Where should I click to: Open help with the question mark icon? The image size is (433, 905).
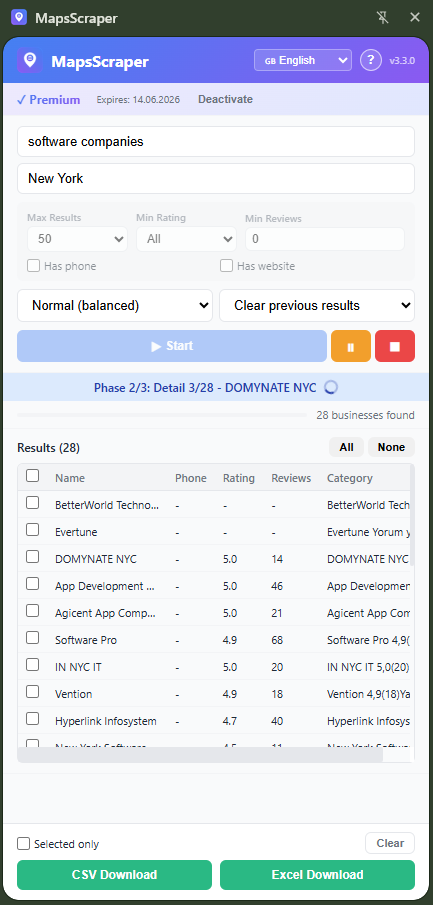[371, 60]
